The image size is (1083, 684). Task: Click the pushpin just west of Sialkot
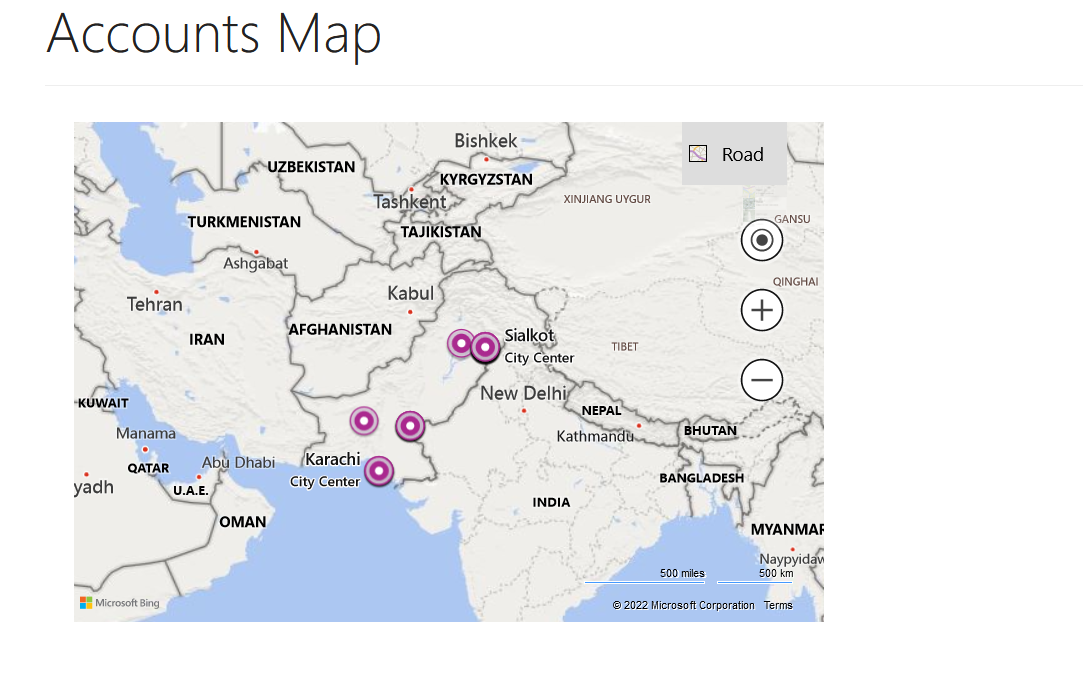pos(460,341)
